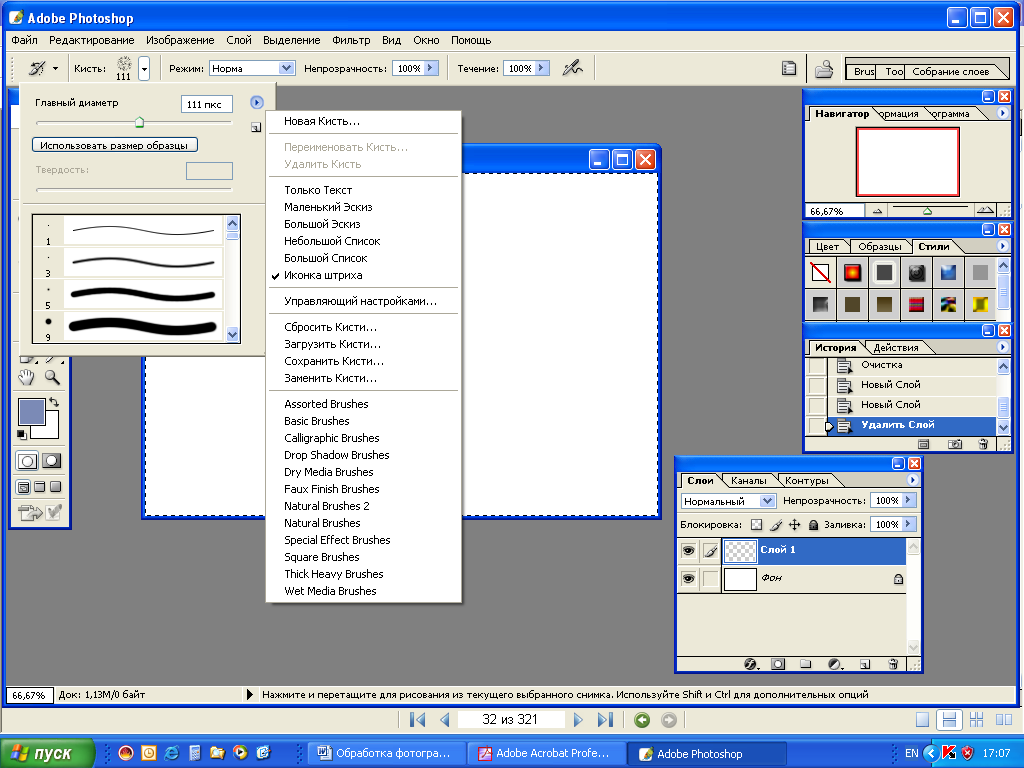Create new snapshot camera icon in History
The width and height of the screenshot is (1024, 768).
[955, 444]
